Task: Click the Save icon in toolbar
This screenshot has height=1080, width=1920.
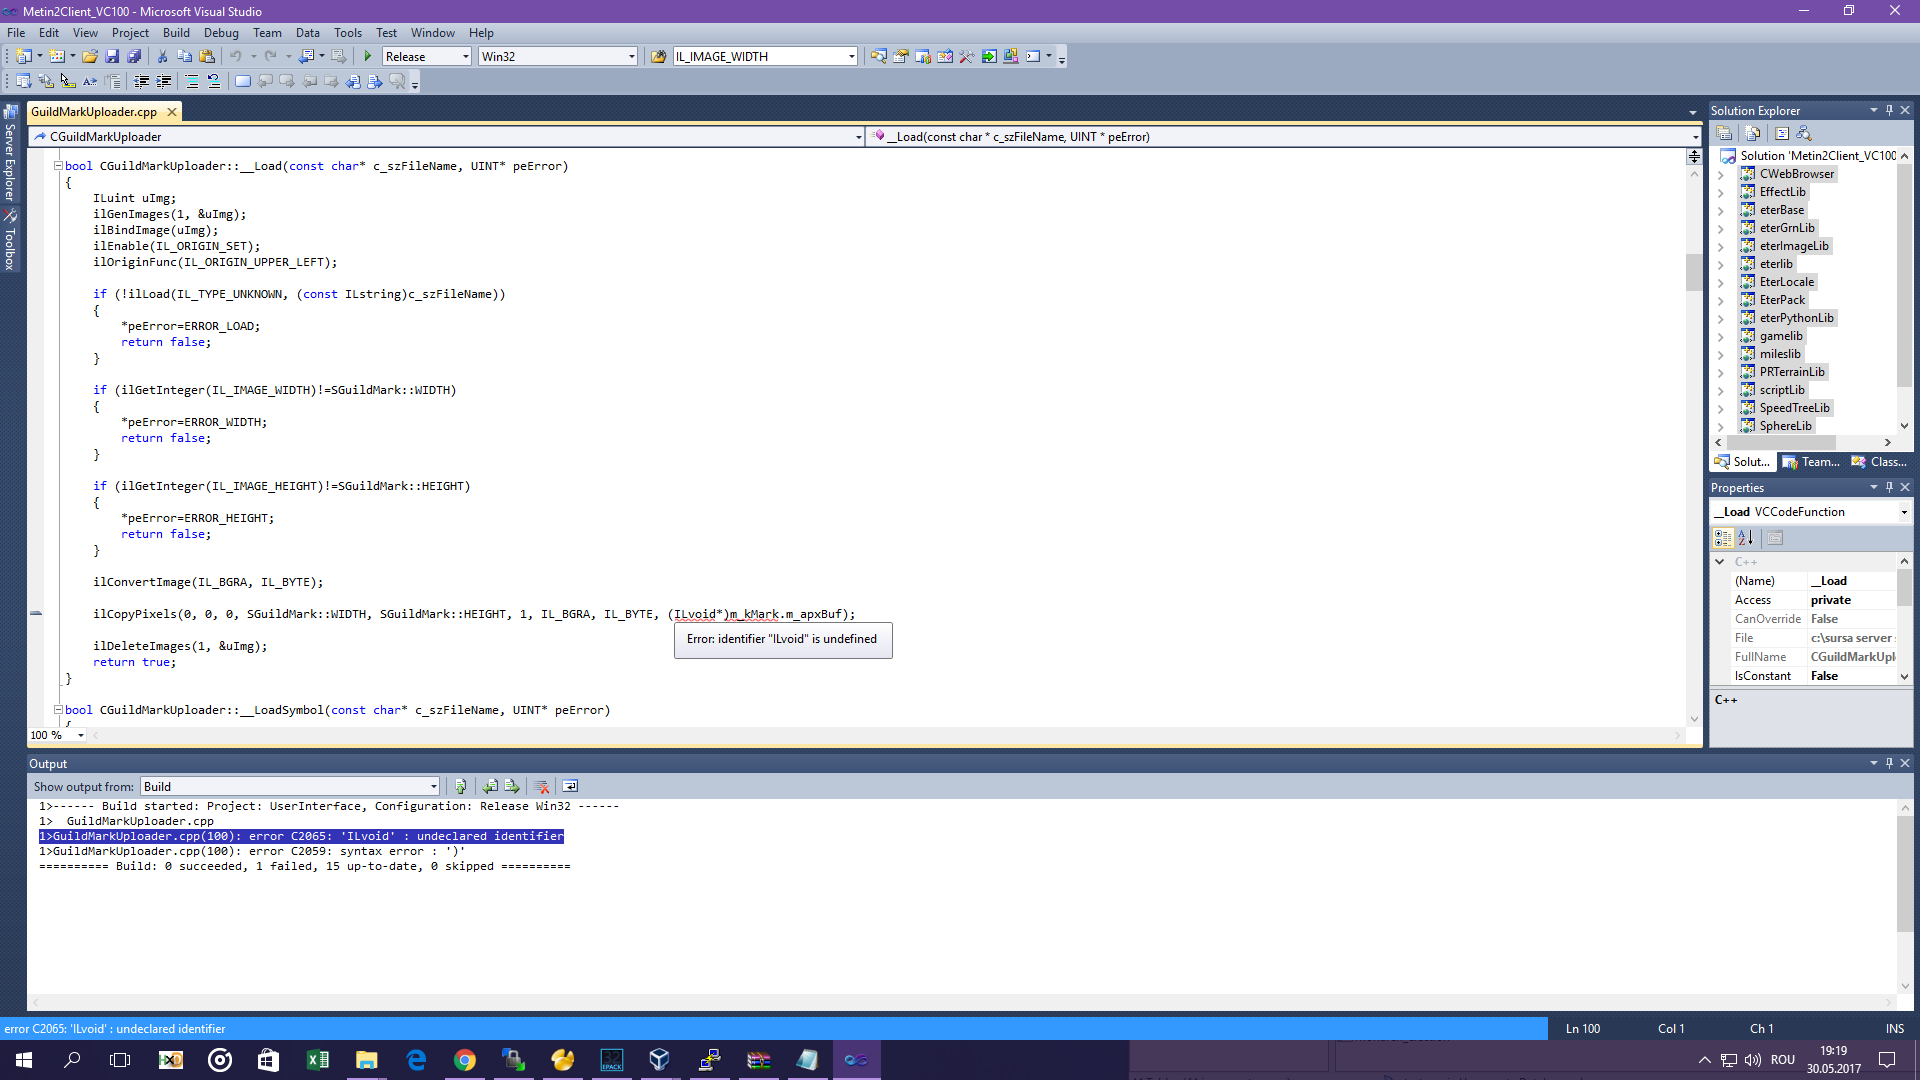Action: (112, 57)
